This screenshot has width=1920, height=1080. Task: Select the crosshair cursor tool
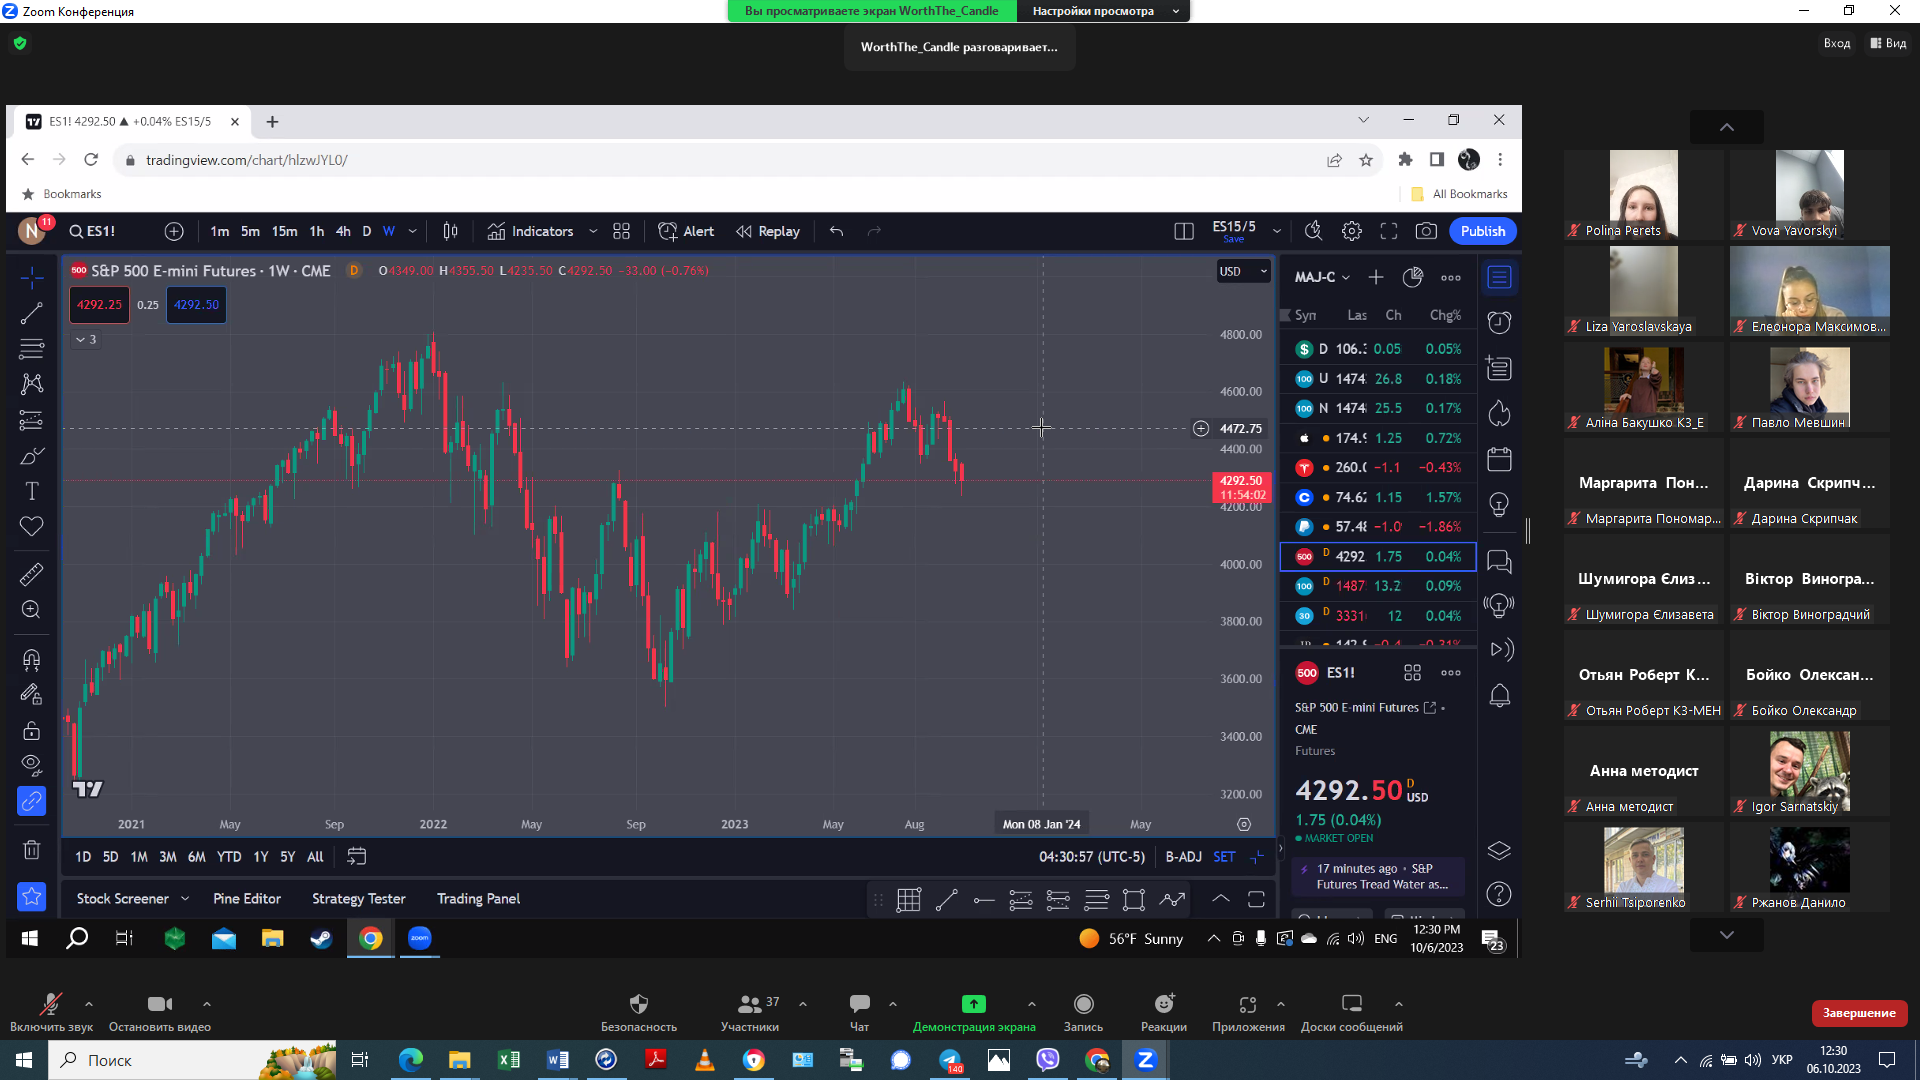31,277
